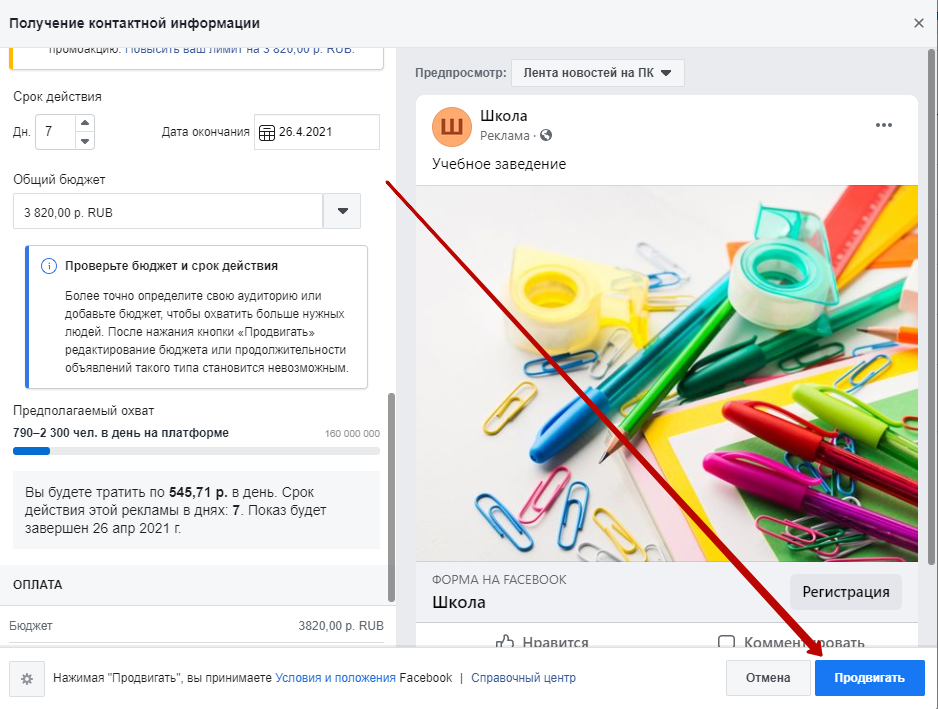The image size is (938, 709).
Task: Click the right preview panel scrollbar
Action: coord(931,306)
